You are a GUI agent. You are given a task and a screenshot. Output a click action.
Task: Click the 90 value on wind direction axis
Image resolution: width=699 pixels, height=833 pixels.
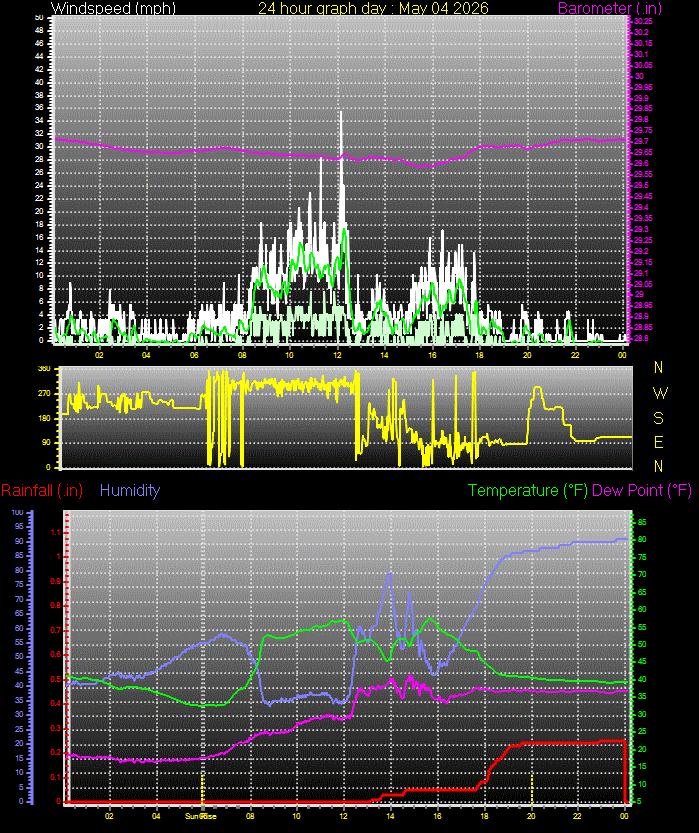pyautogui.click(x=47, y=442)
